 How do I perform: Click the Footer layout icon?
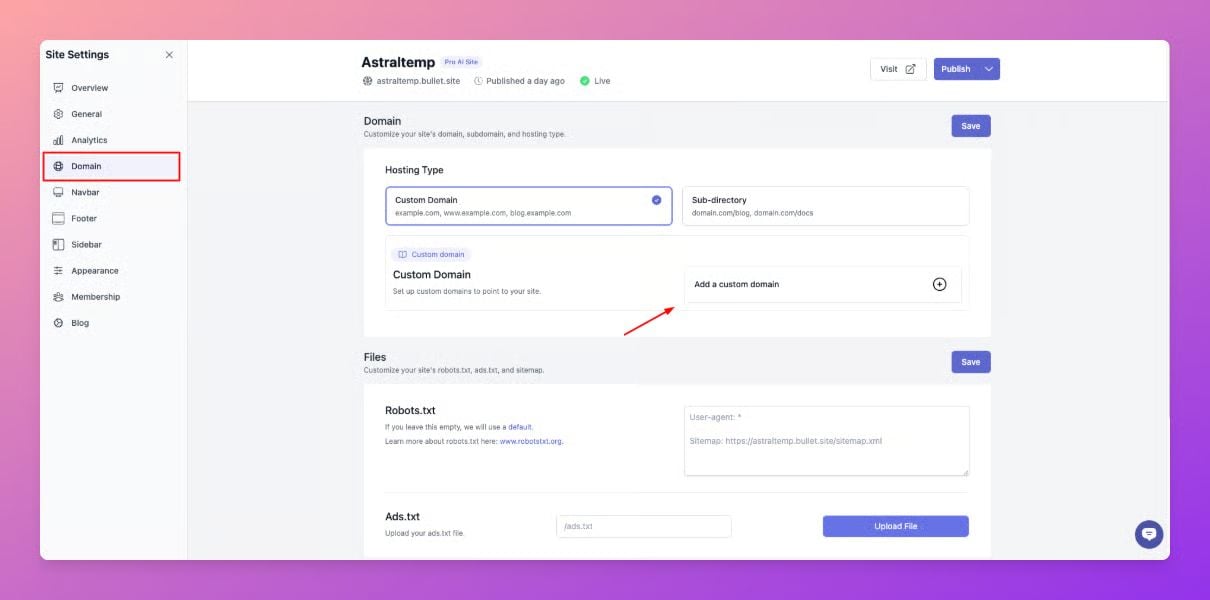[x=58, y=218]
